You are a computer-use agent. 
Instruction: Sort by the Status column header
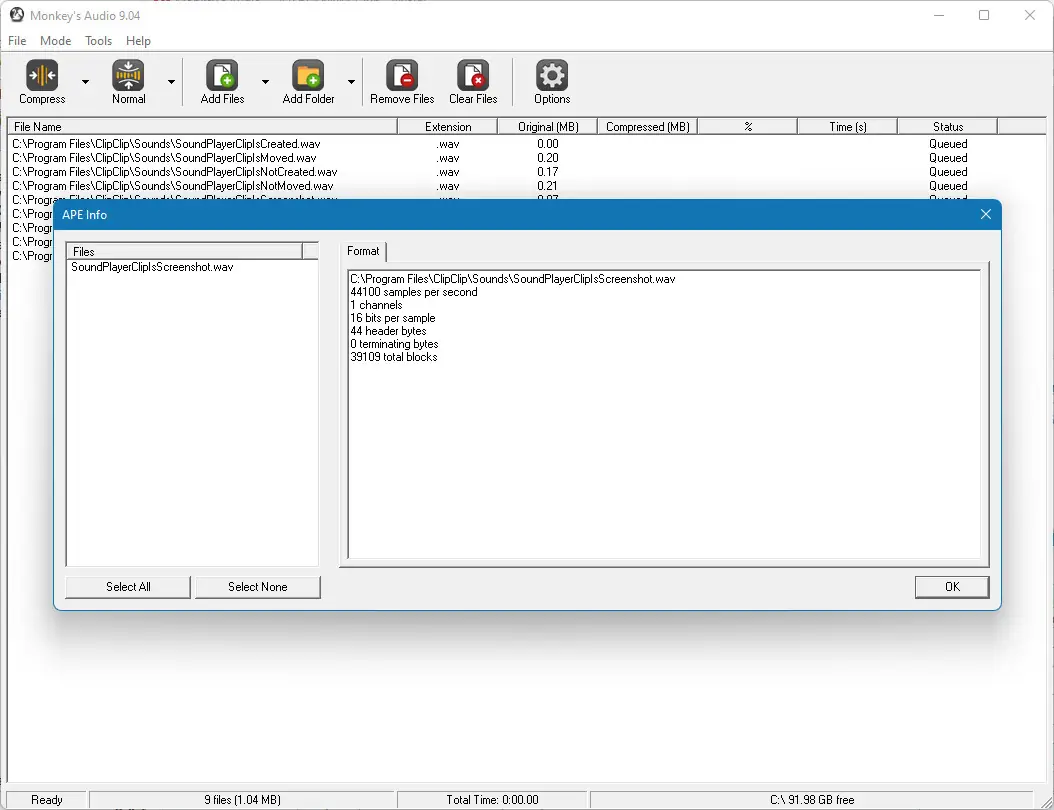(948, 126)
